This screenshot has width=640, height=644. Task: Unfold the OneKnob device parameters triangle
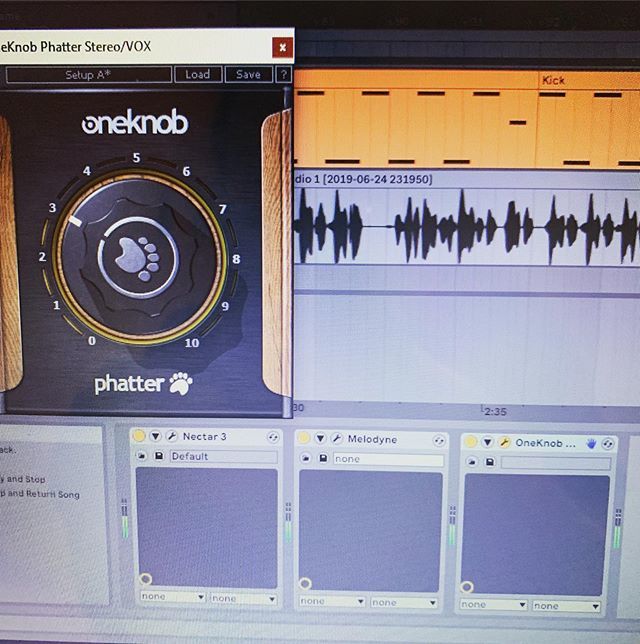point(488,442)
